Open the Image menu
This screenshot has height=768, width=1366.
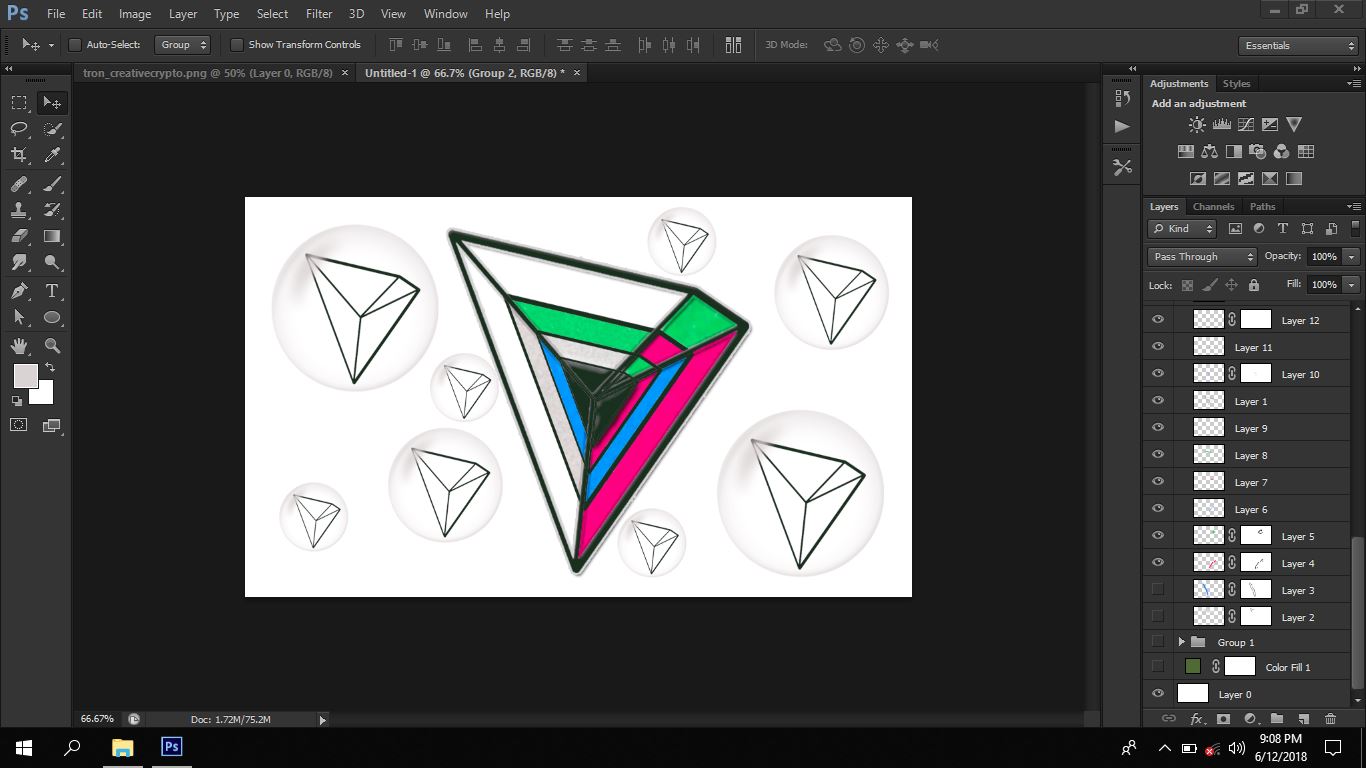[135, 14]
